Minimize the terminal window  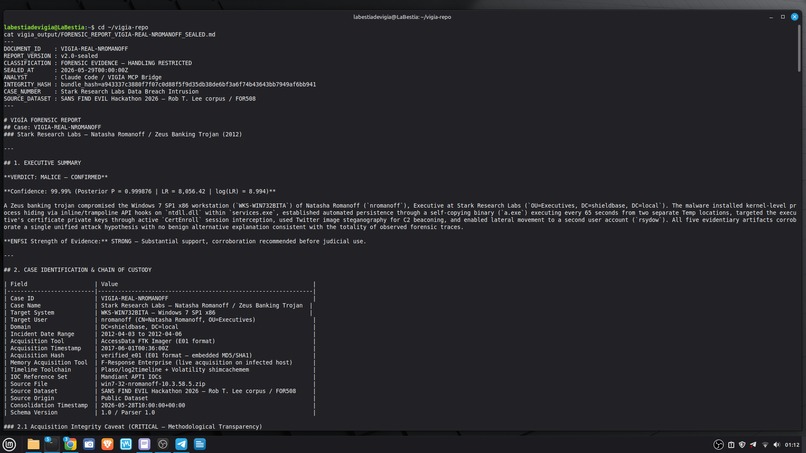tap(771, 17)
